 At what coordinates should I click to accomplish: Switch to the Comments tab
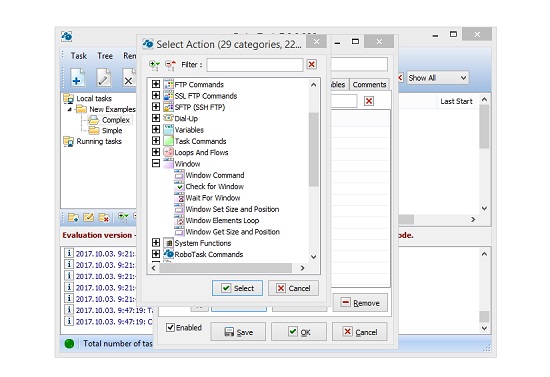click(369, 85)
